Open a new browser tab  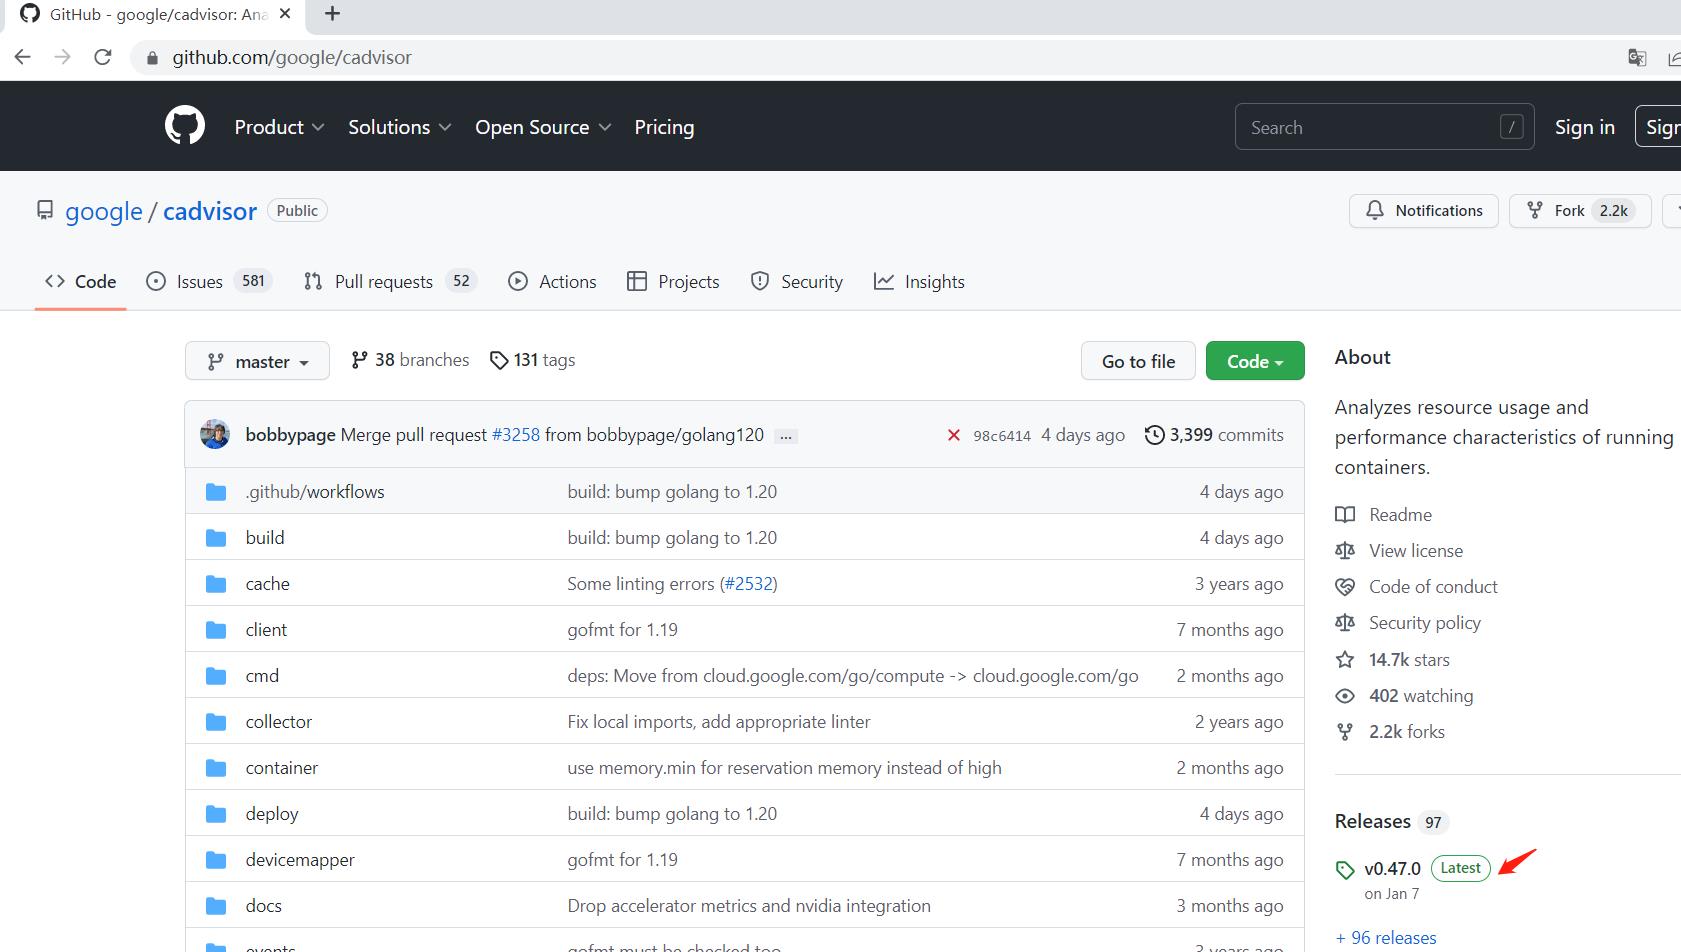[333, 13]
